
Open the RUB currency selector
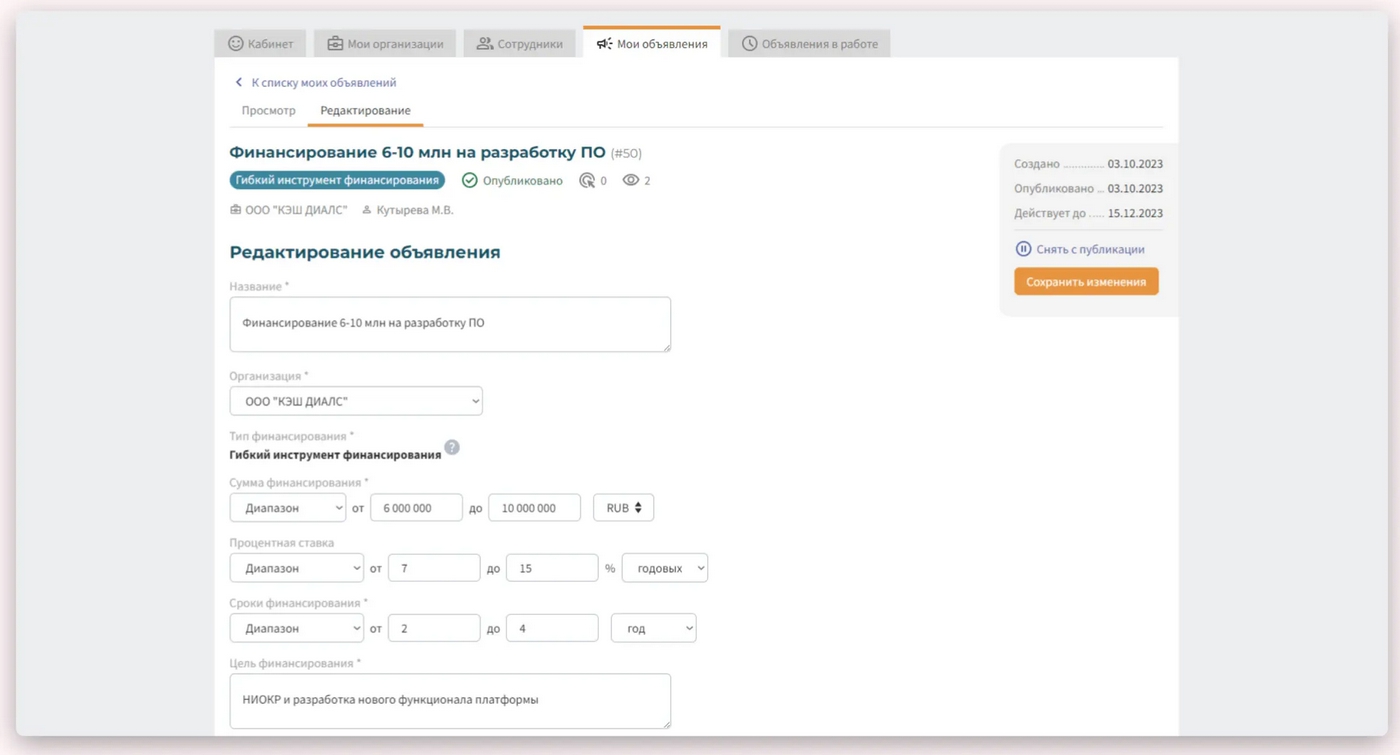(x=623, y=508)
